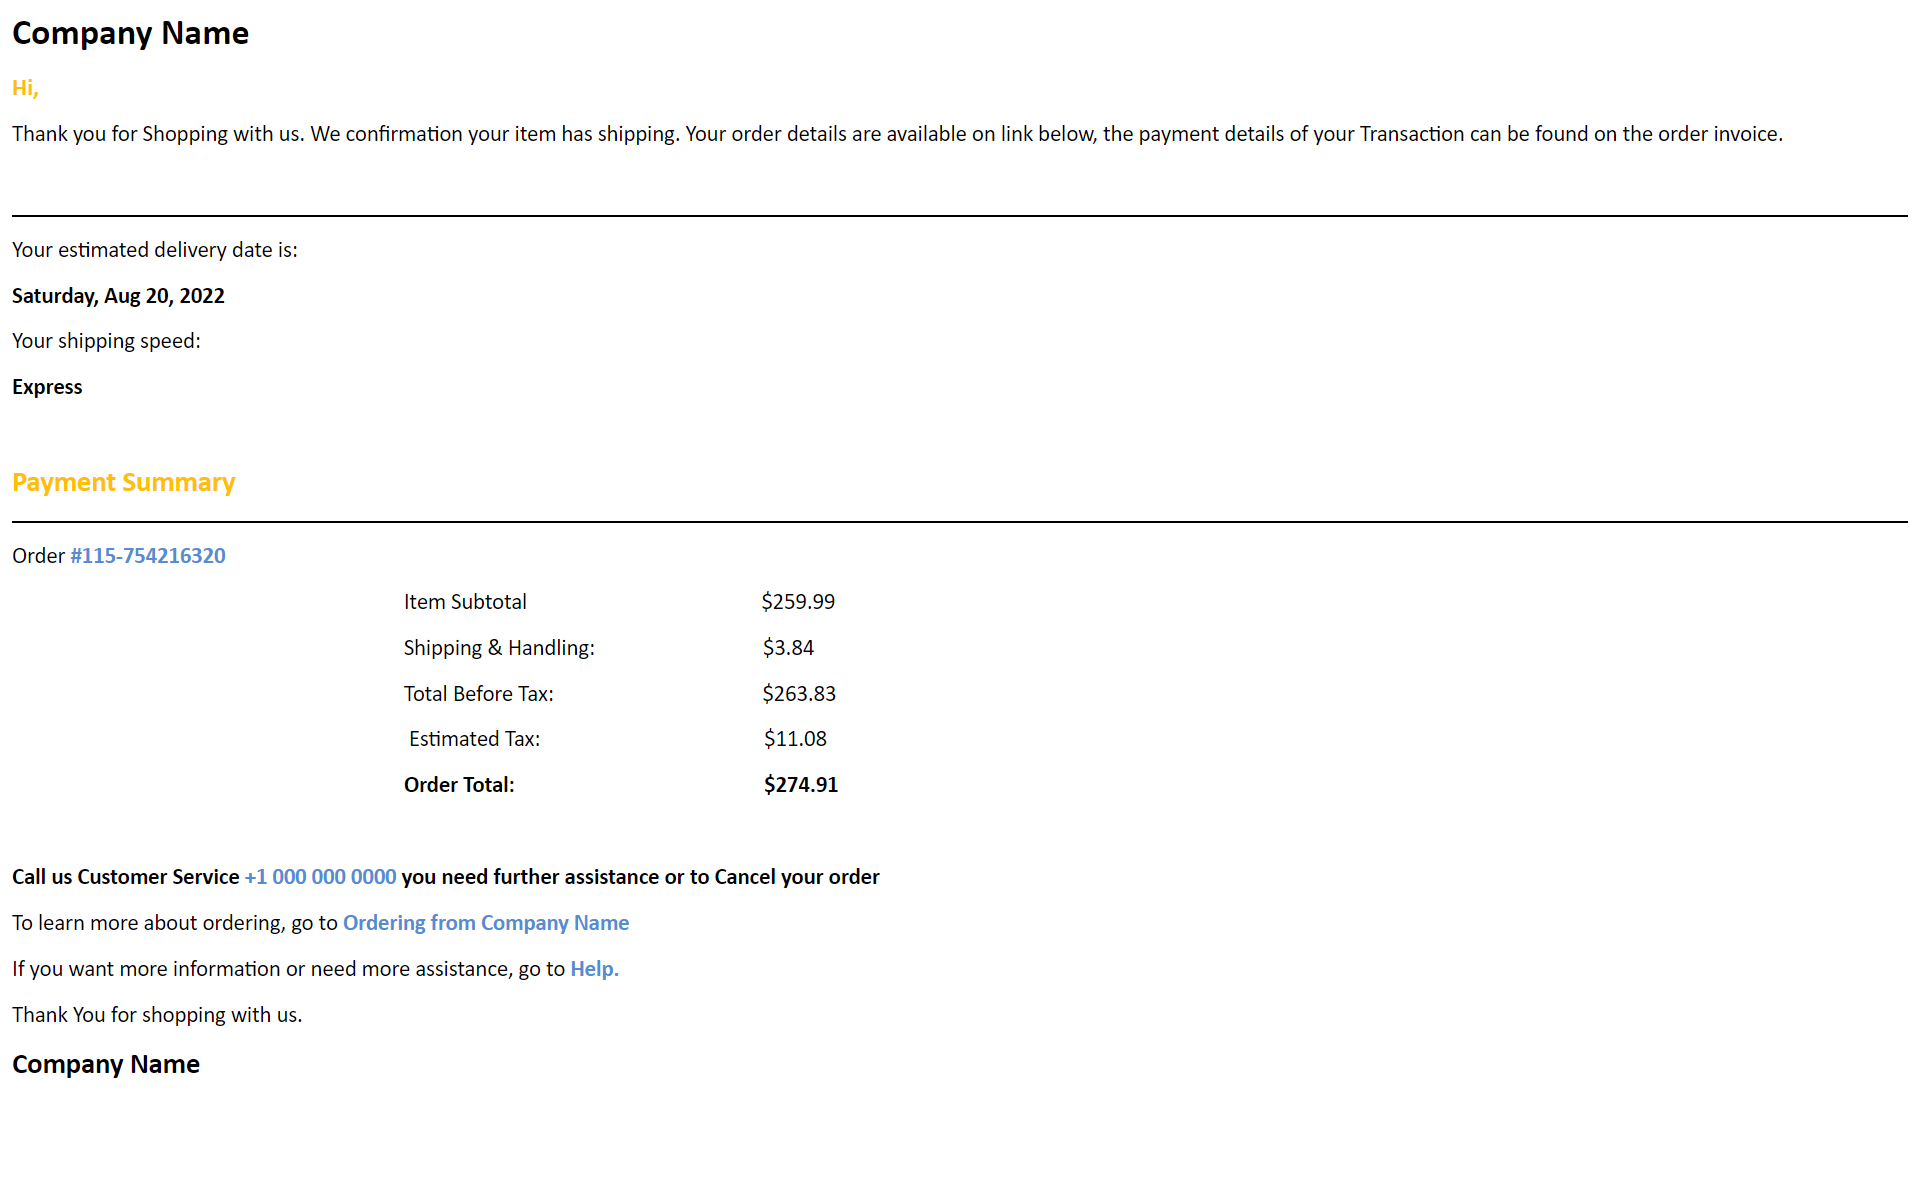
Task: Click the Company Name heading at top
Action: [130, 33]
